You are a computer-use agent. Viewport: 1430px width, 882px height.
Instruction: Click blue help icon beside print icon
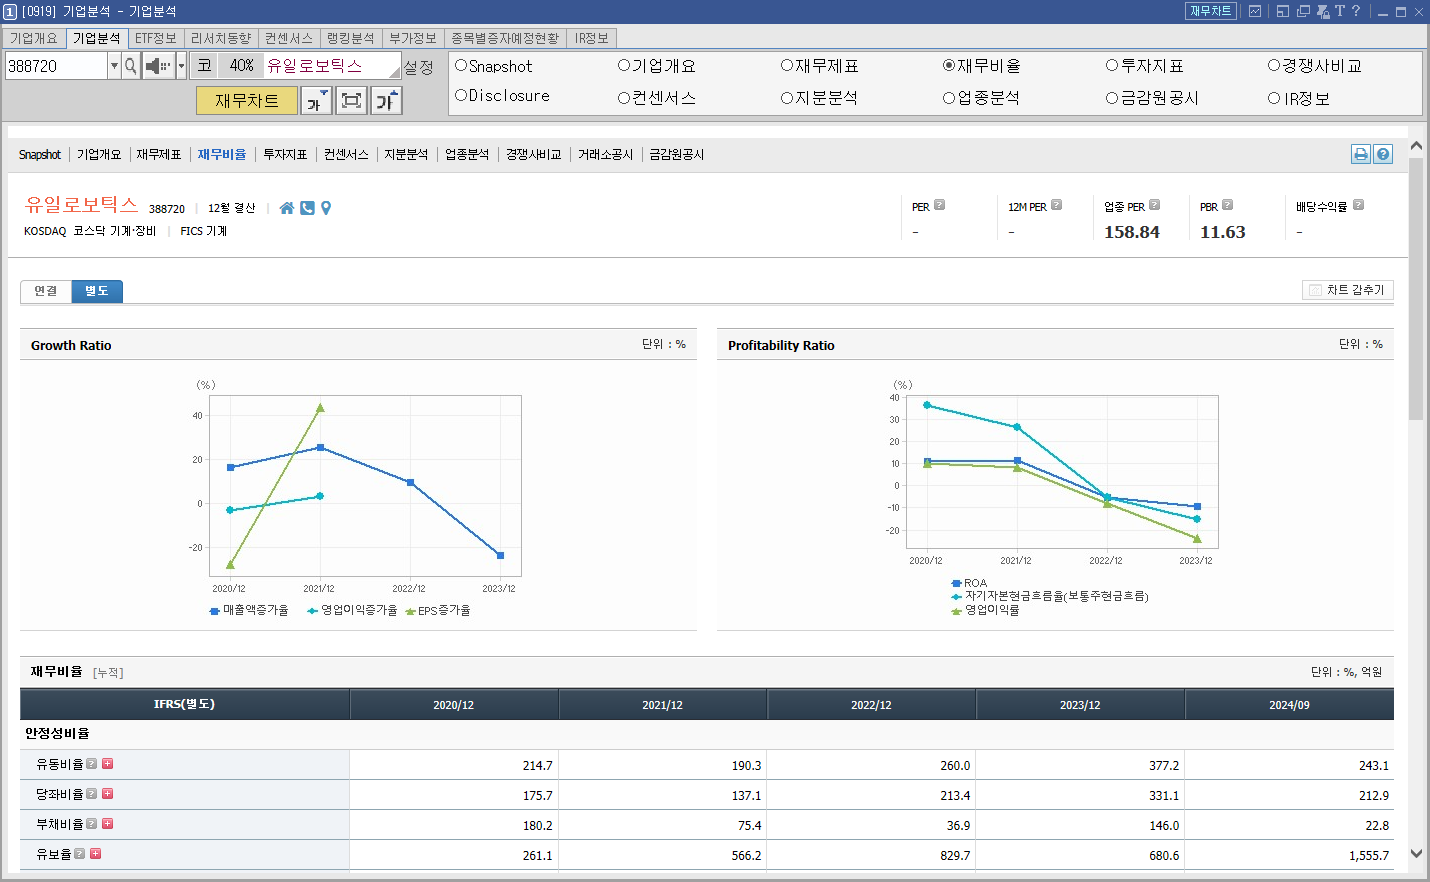tap(1383, 154)
